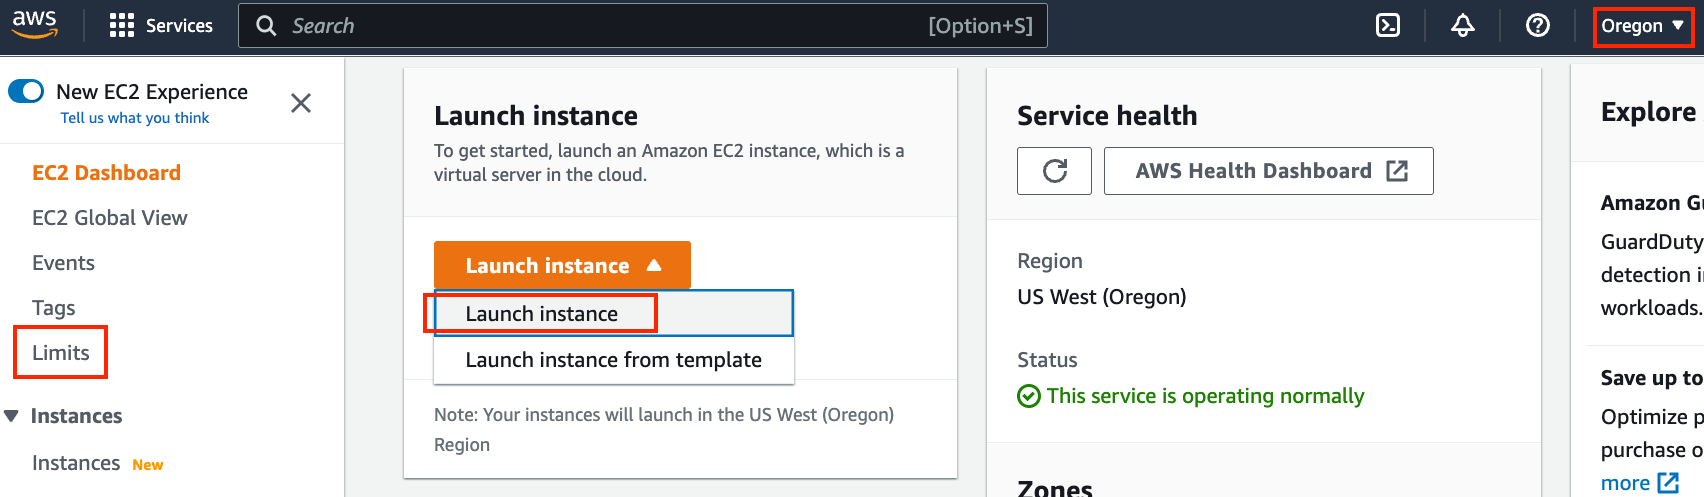Choose Launch instance from template
This screenshot has width=1704, height=497.
[x=613, y=360]
